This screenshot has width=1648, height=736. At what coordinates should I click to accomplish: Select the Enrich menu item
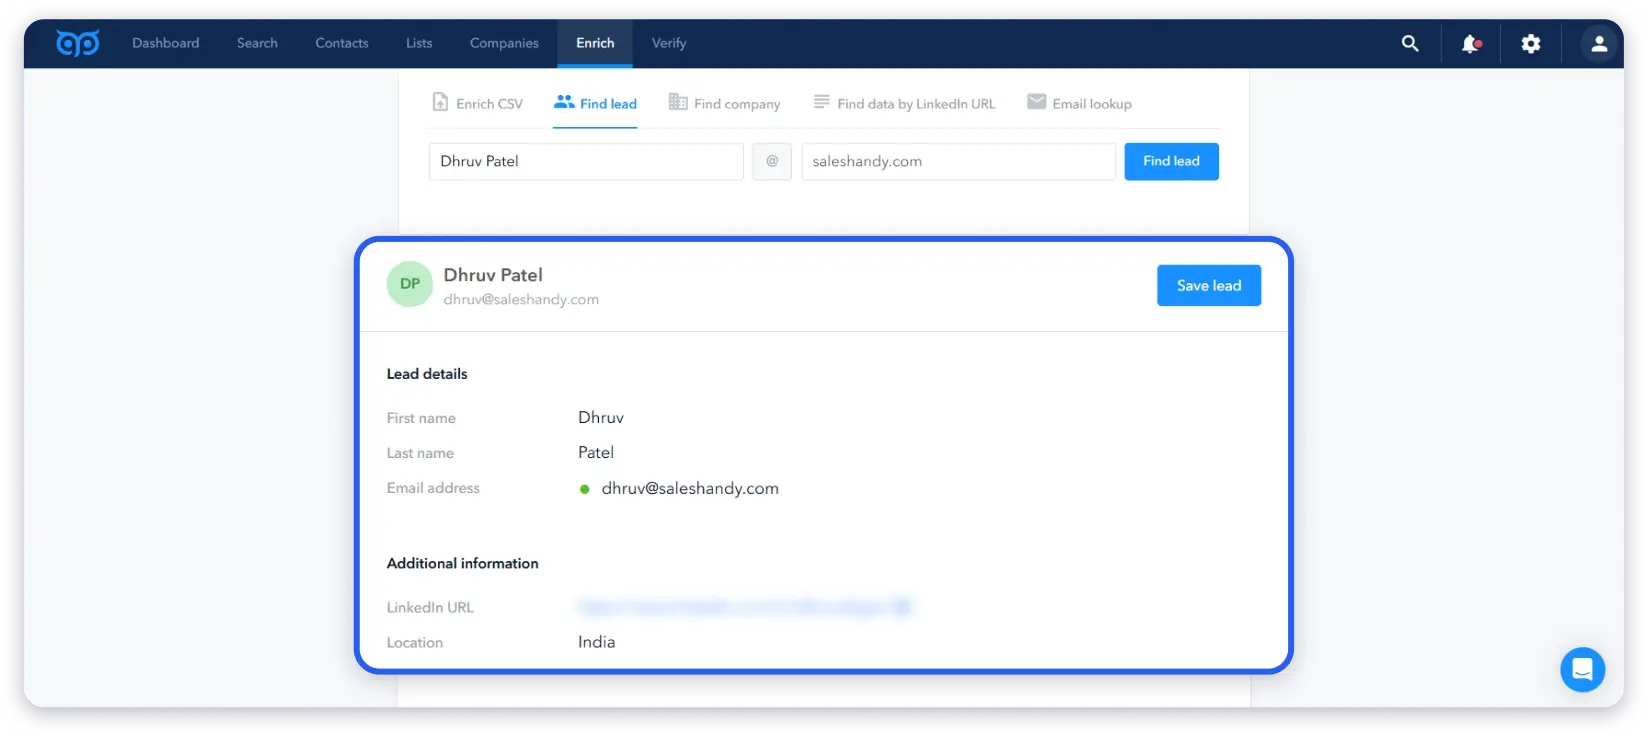coord(595,43)
